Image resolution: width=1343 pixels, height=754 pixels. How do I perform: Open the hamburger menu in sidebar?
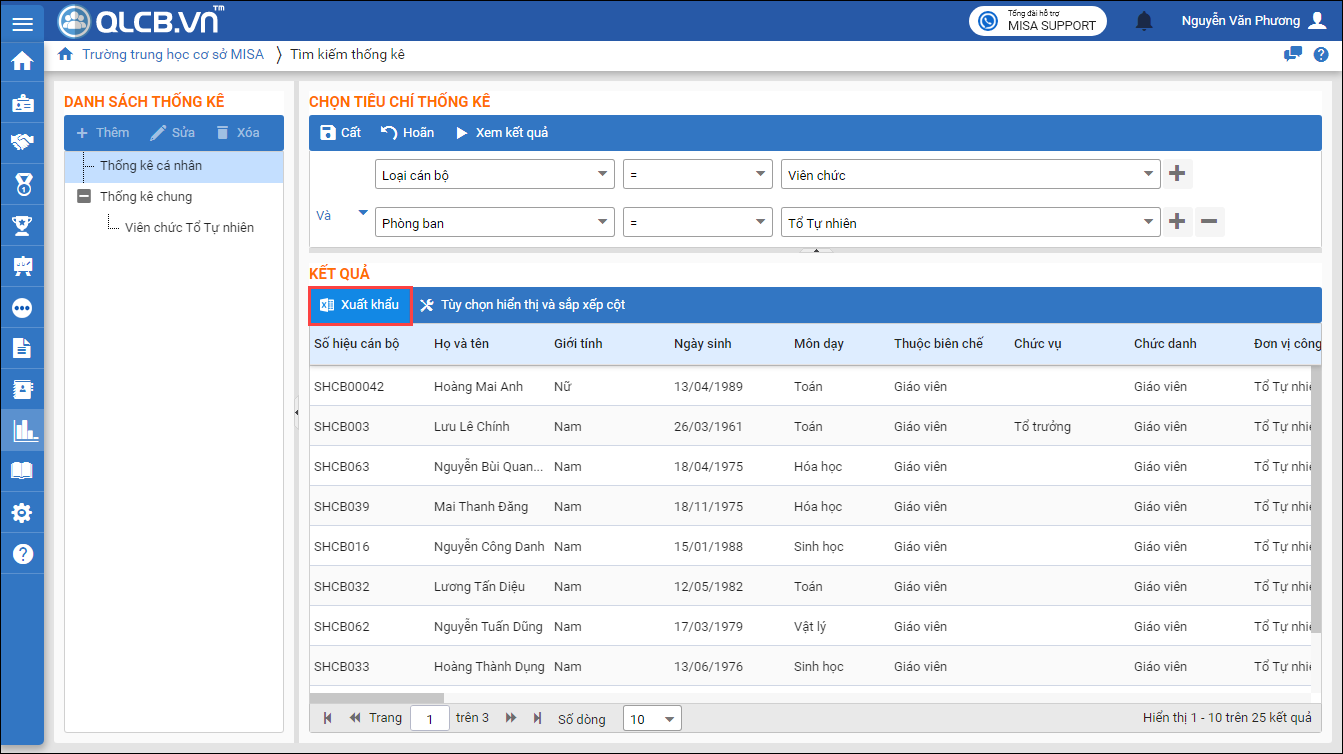coord(22,22)
